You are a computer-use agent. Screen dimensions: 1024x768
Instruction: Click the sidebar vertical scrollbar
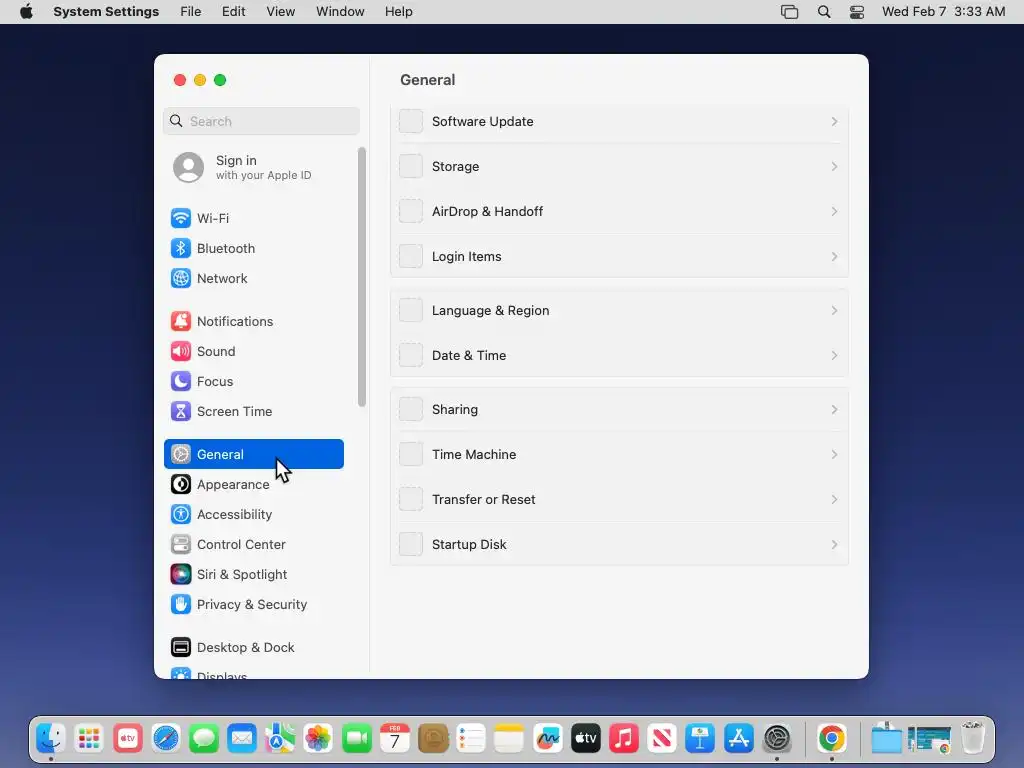362,277
